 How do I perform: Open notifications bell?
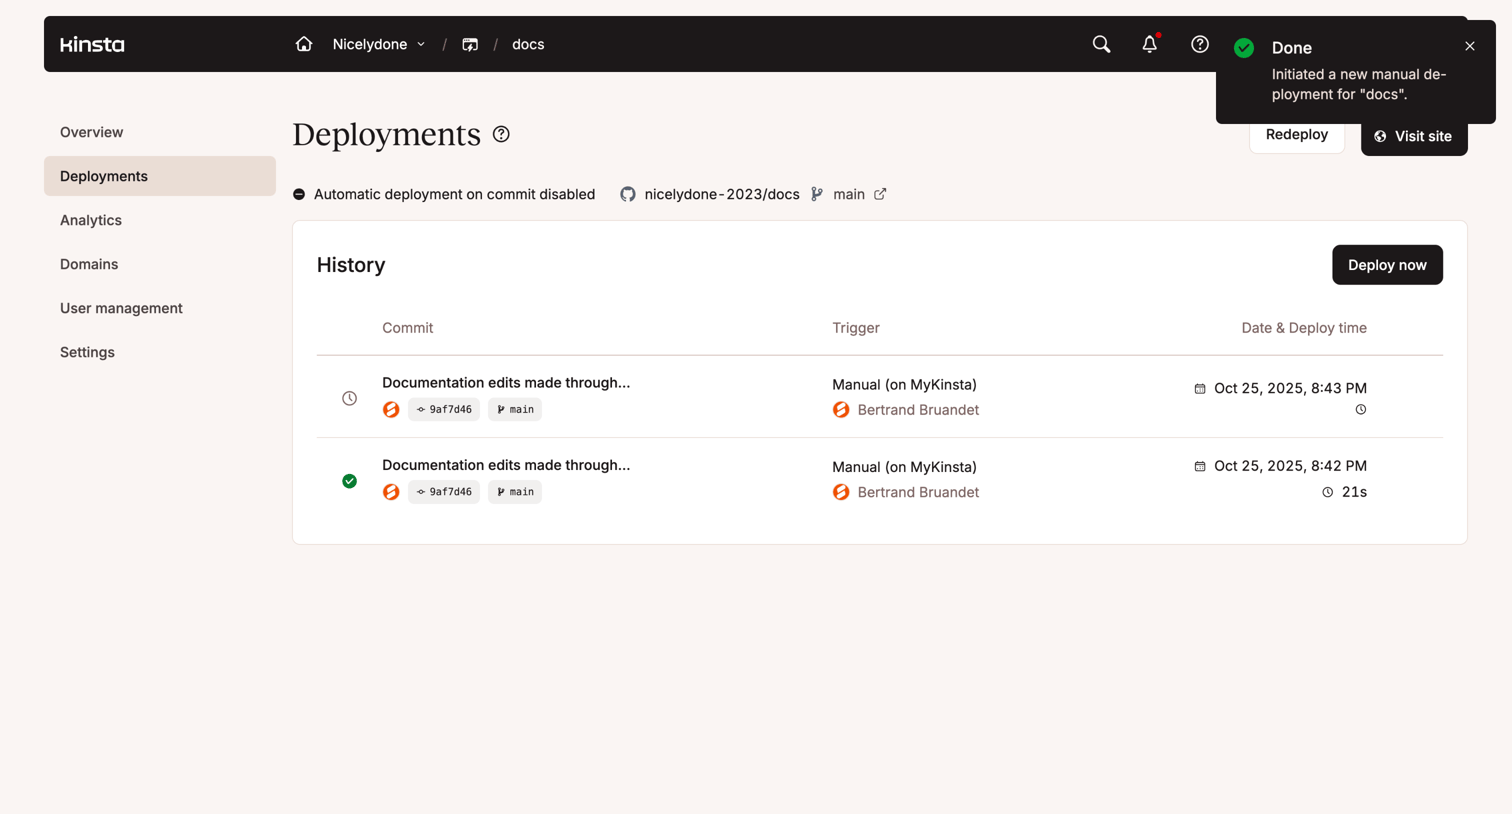click(x=1150, y=44)
